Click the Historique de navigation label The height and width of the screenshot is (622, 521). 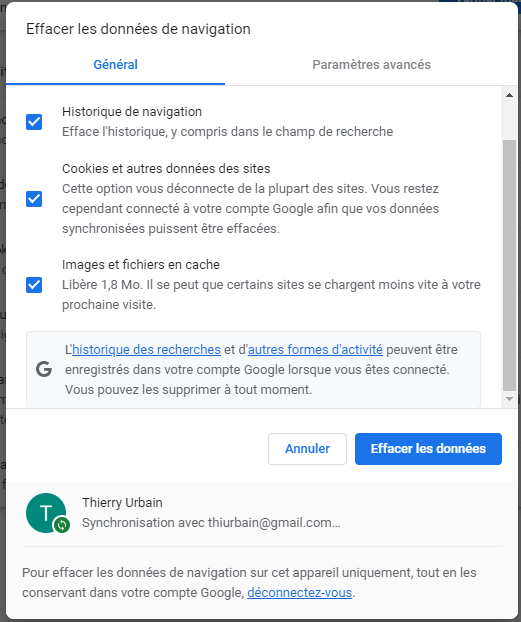(x=132, y=112)
